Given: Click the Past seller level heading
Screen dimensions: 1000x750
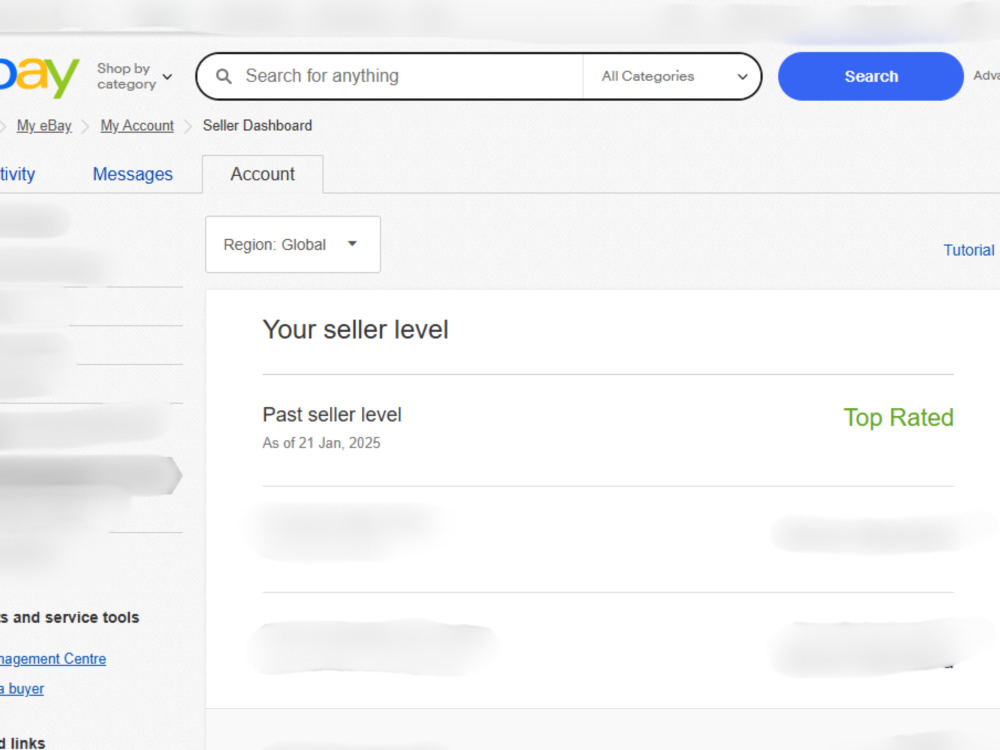Looking at the screenshot, I should (332, 415).
